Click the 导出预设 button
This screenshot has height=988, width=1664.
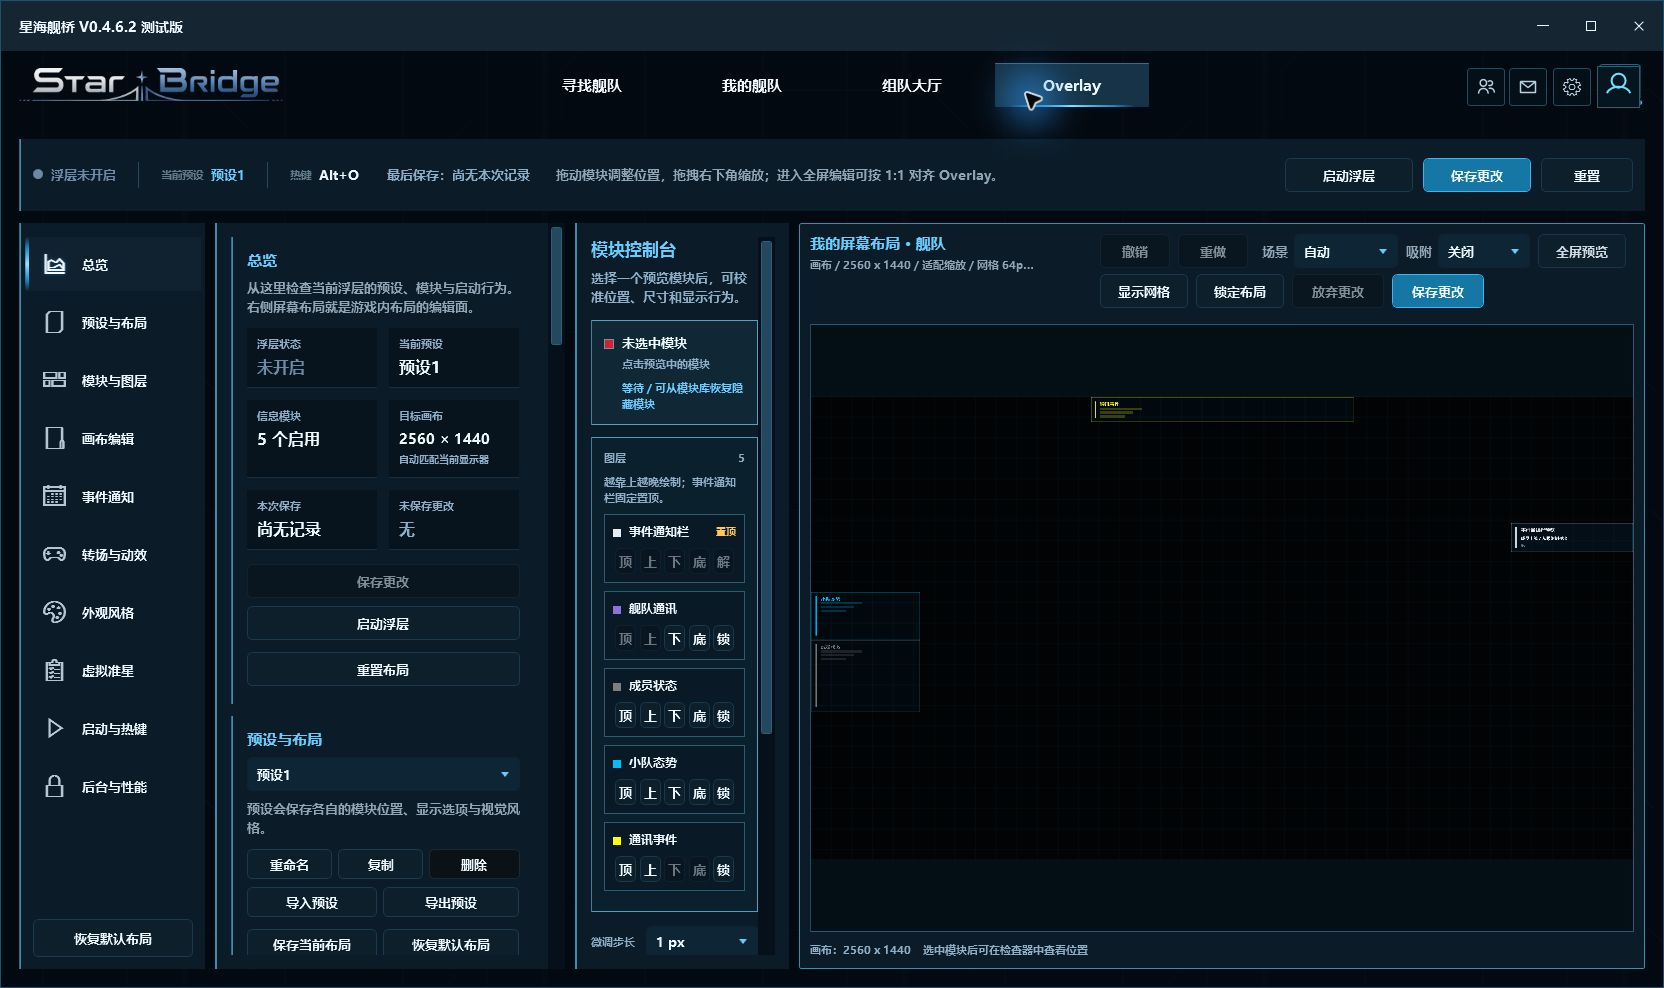(451, 902)
